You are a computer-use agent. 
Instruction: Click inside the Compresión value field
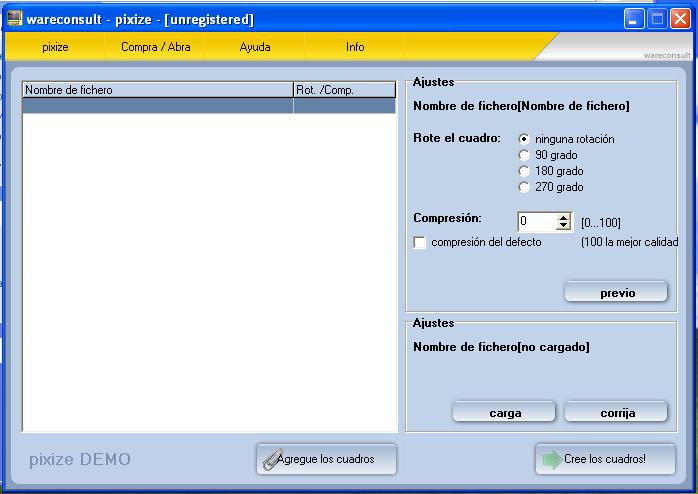(537, 221)
